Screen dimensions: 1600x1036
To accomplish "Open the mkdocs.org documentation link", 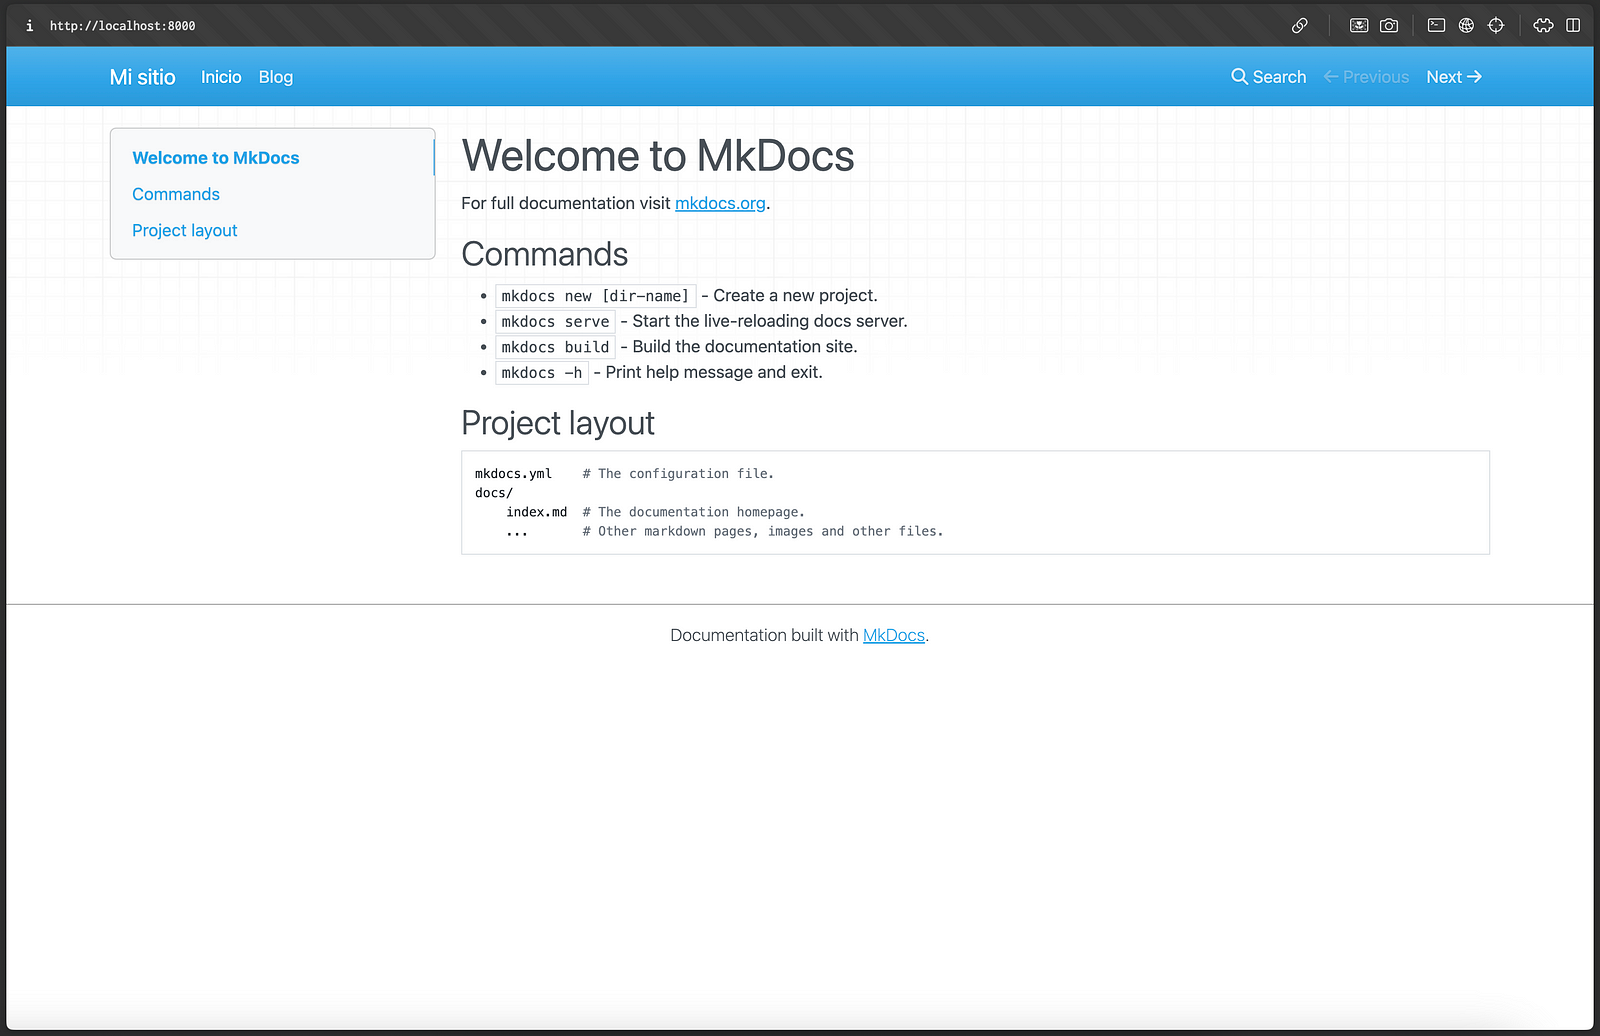I will [720, 203].
